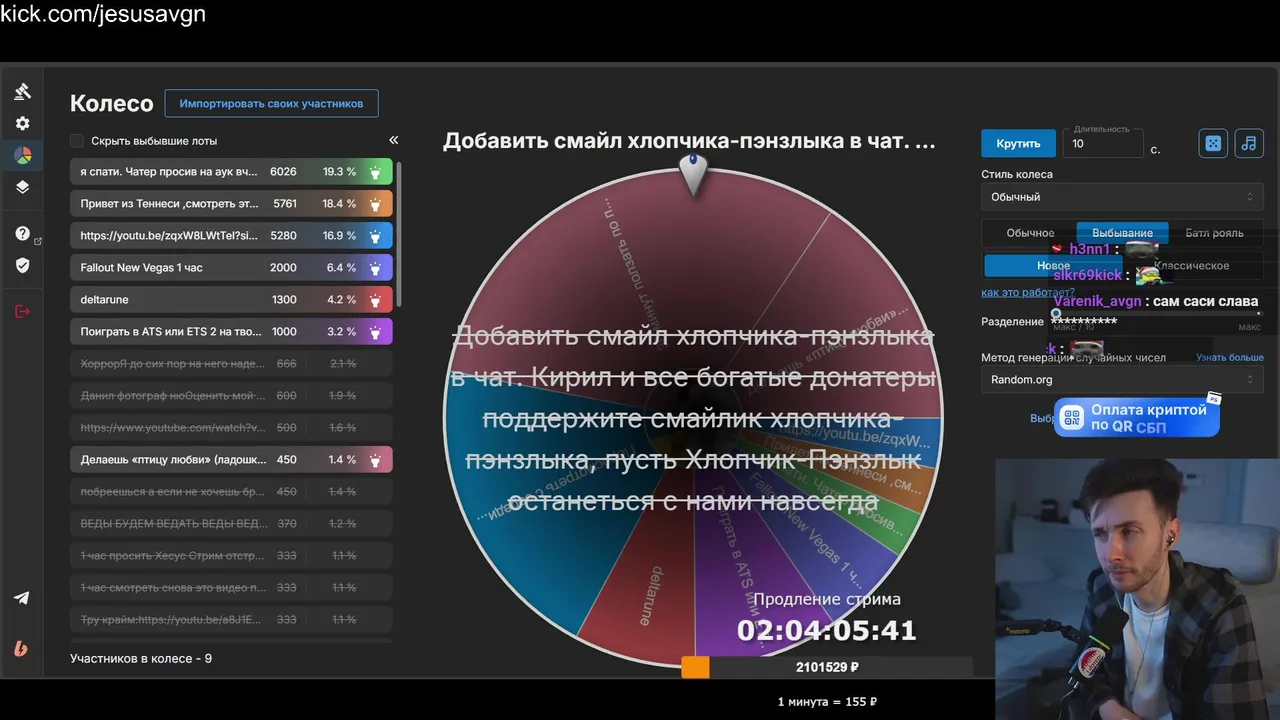This screenshot has height=720, width=1280.
Task: Open the 'Узнать больше' link
Action: pos(1230,357)
